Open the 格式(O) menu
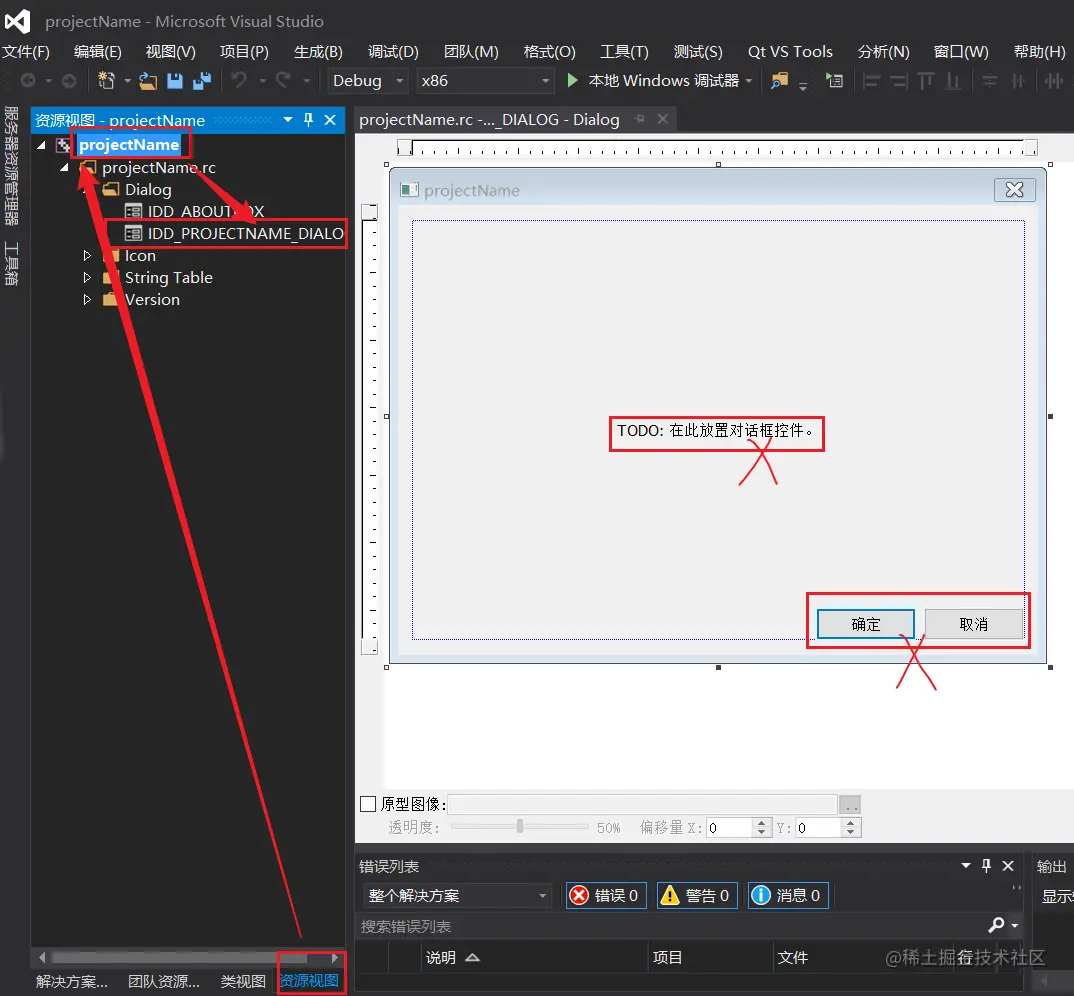 (549, 52)
